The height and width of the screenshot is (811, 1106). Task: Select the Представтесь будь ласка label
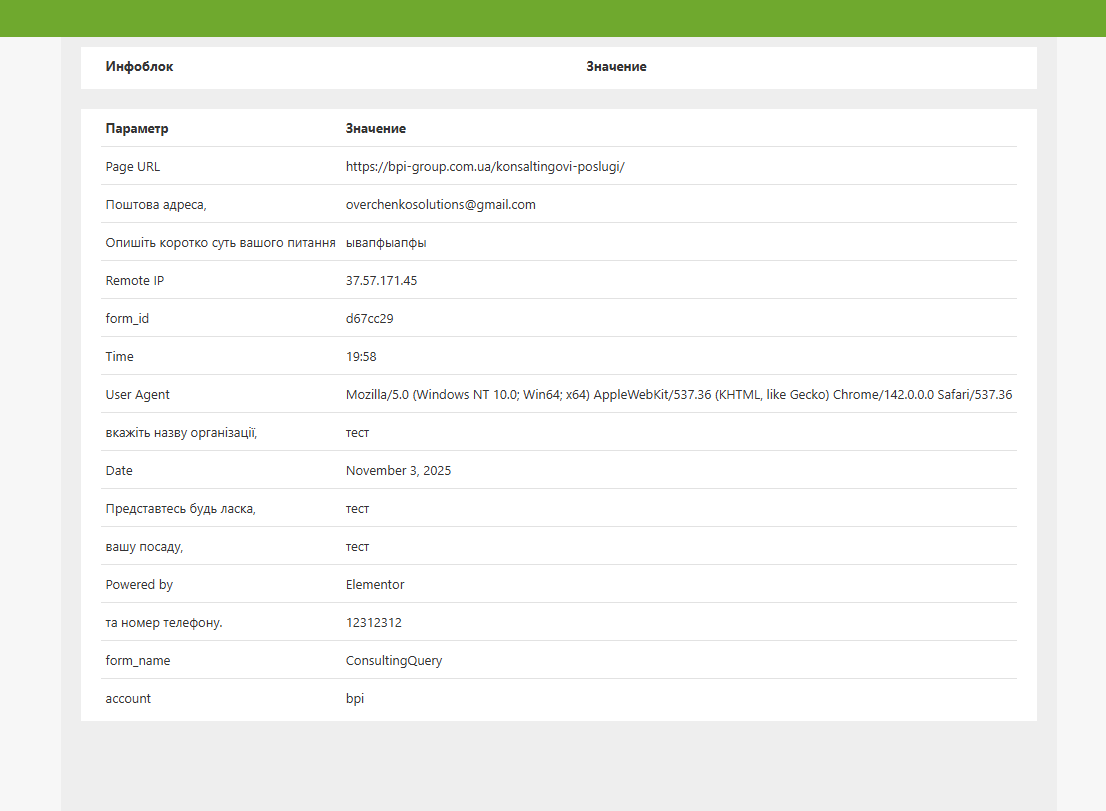coord(181,509)
